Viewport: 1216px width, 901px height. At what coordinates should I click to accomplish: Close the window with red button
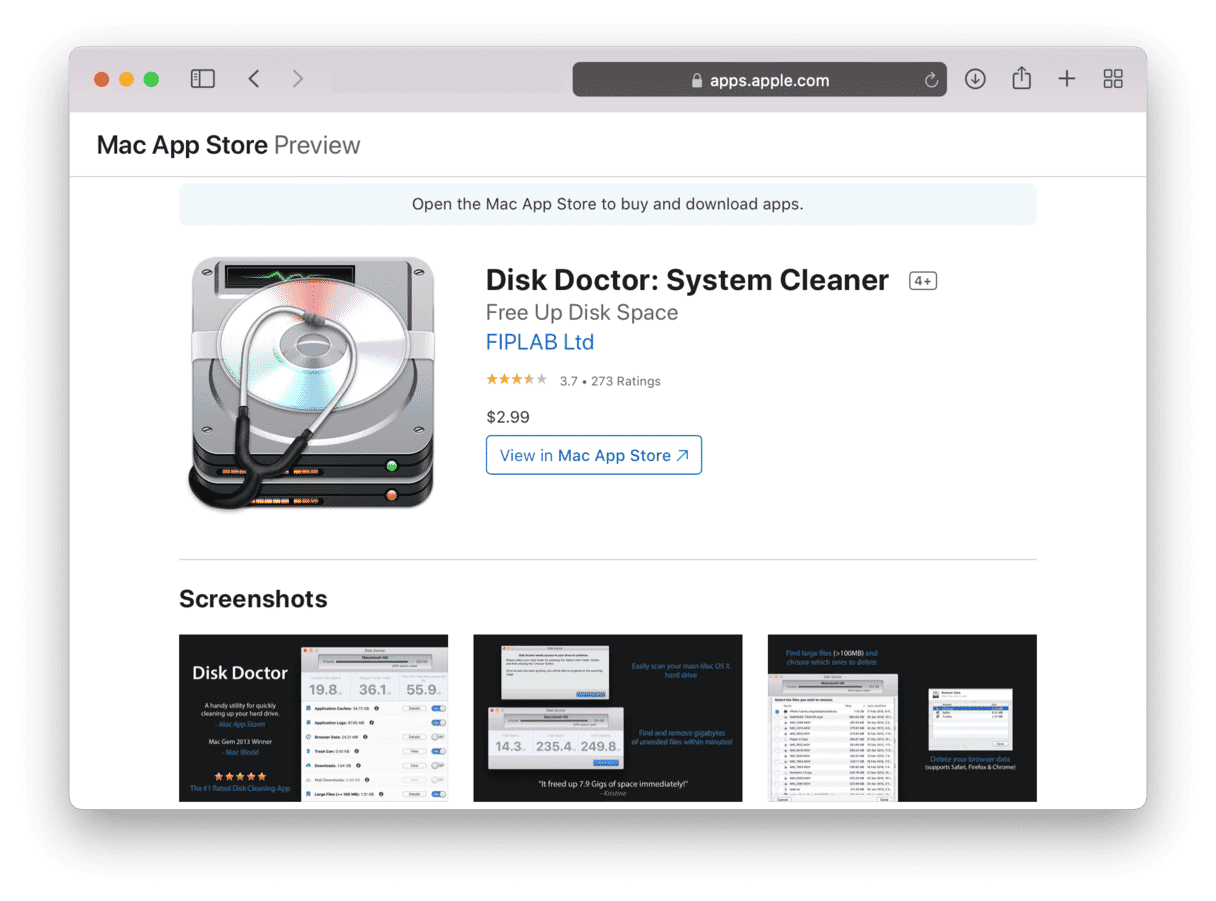pos(101,79)
